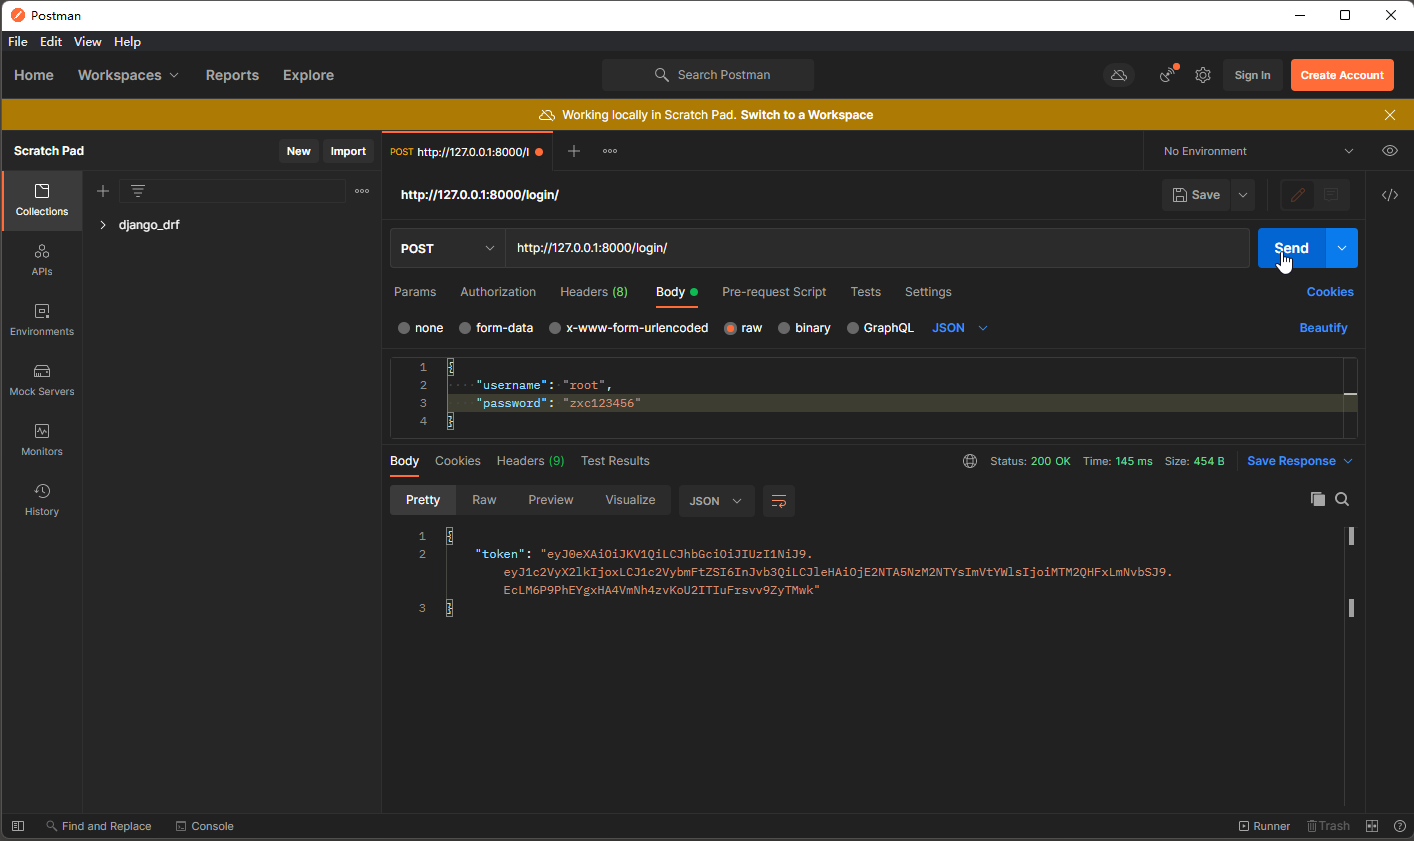The width and height of the screenshot is (1414, 841).
Task: Click the filter icon in collections search
Action: [138, 191]
